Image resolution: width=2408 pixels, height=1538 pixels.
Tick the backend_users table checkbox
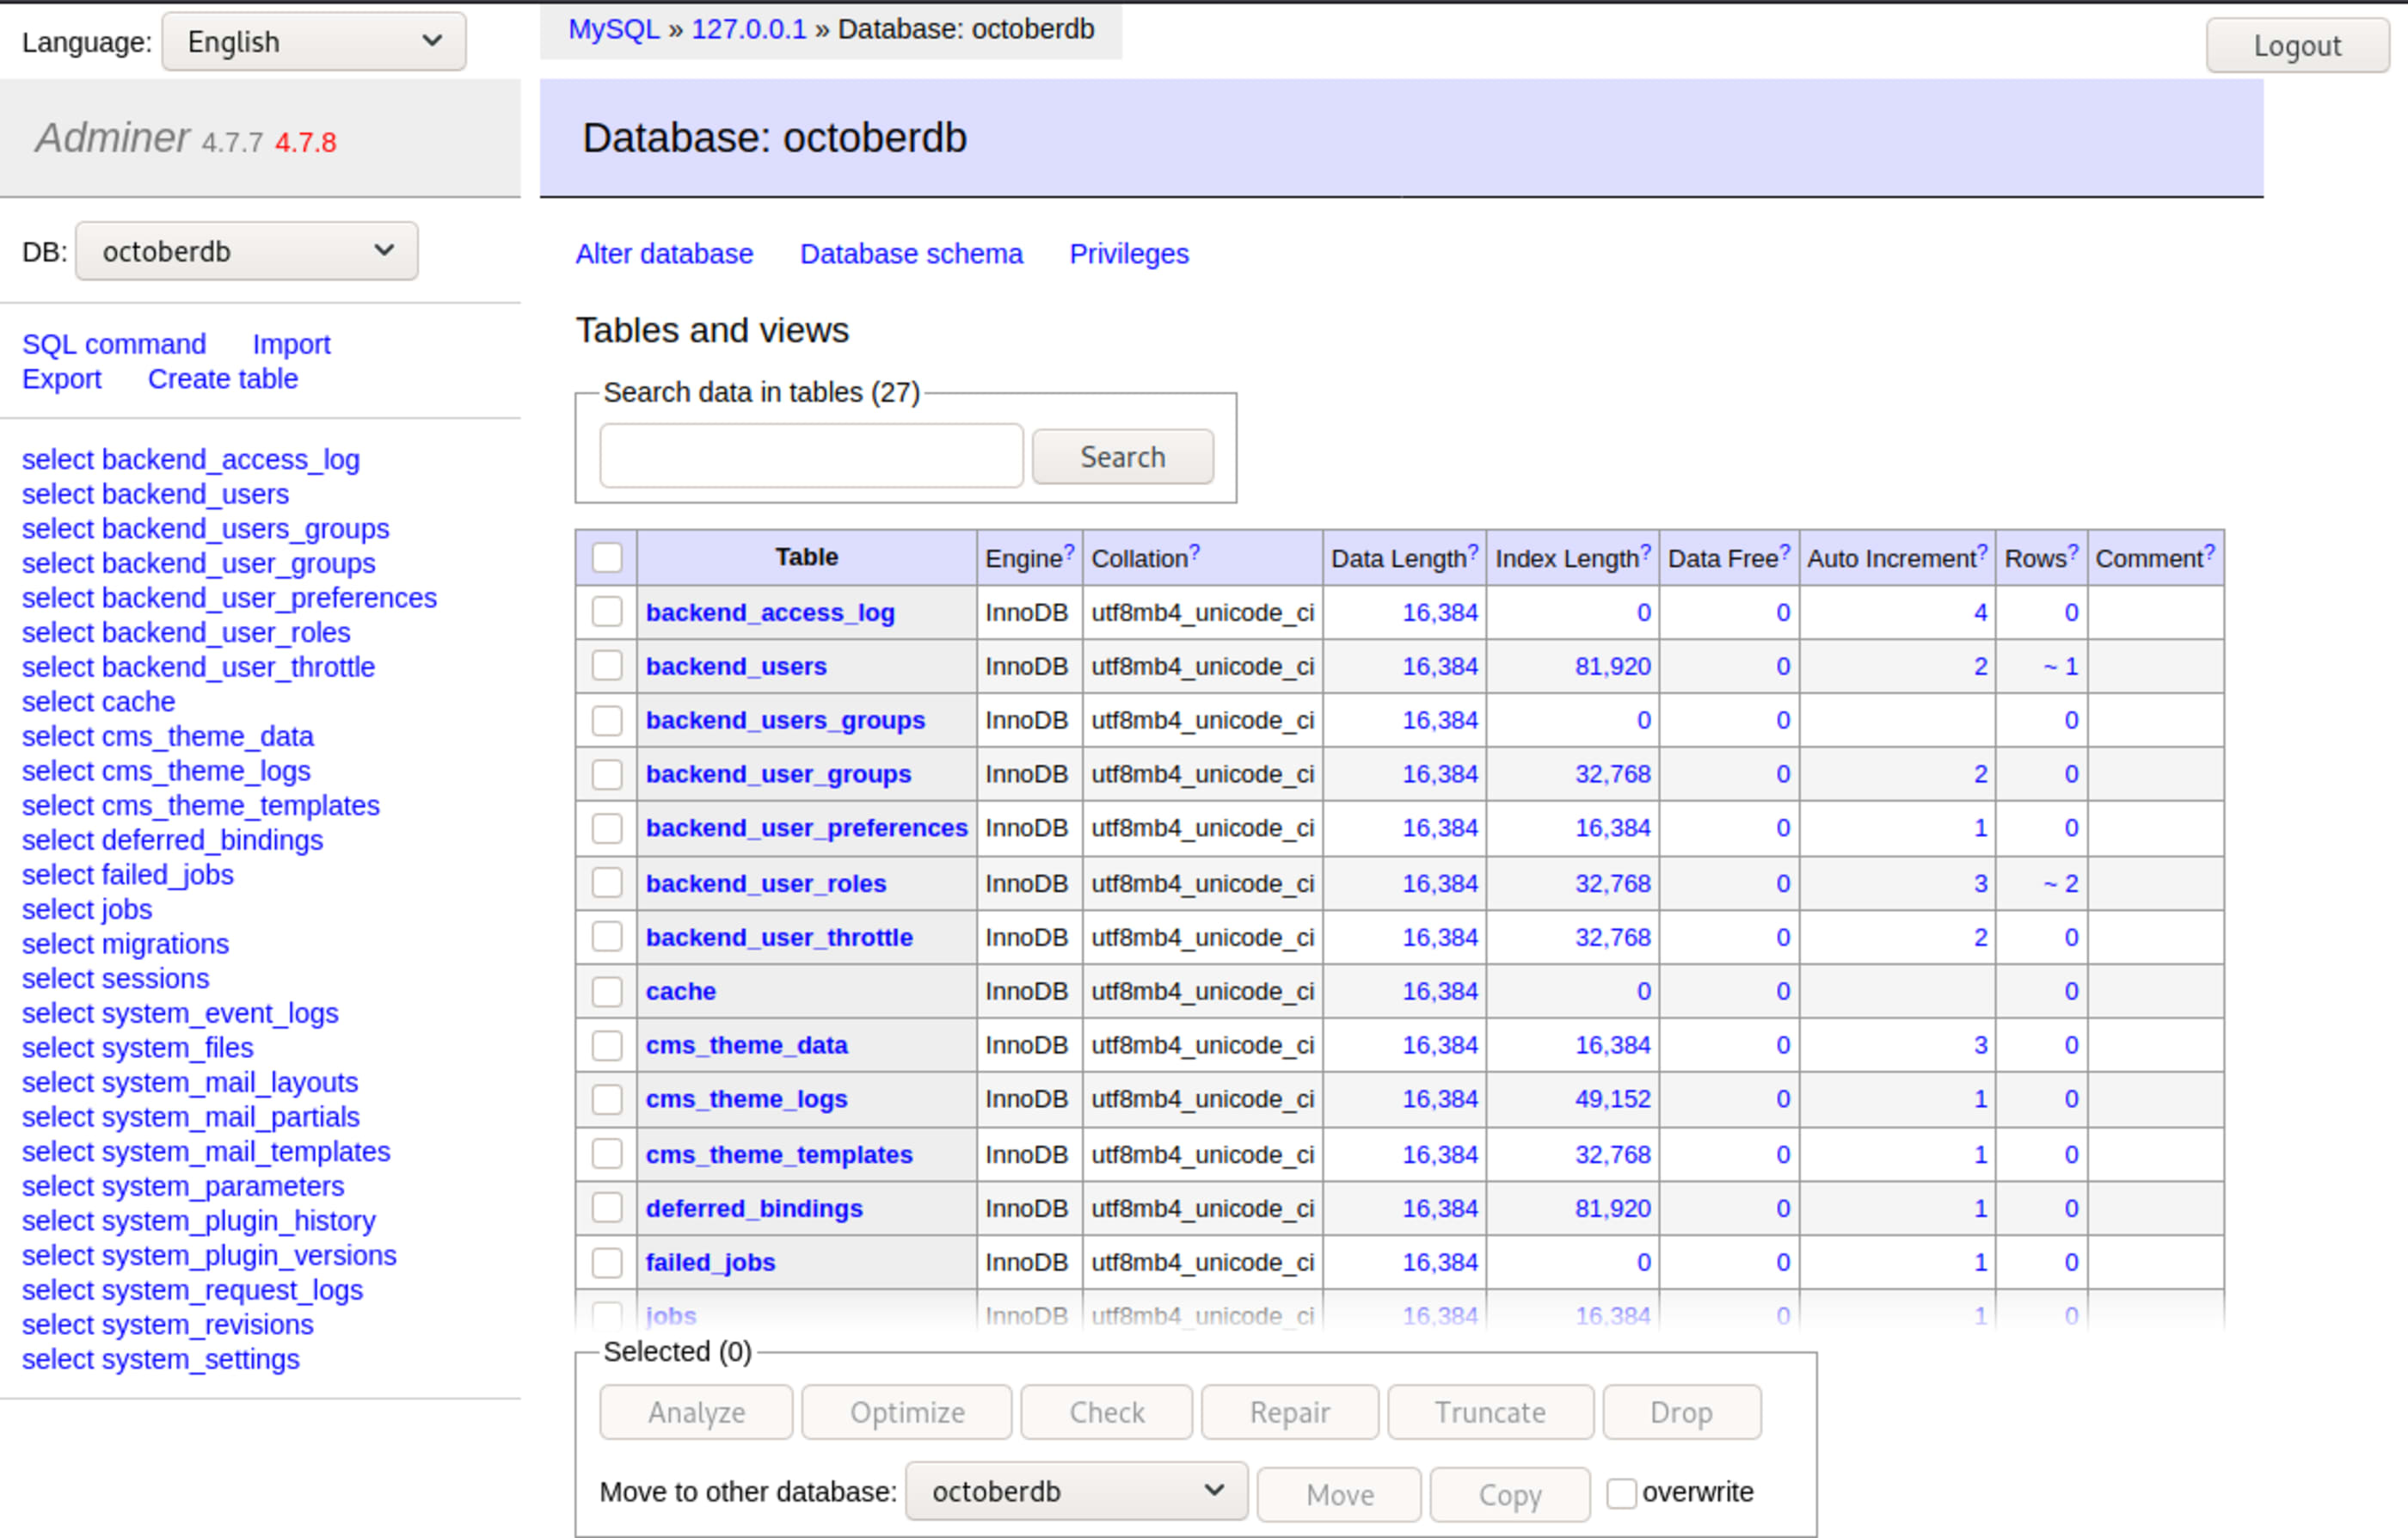pos(607,666)
